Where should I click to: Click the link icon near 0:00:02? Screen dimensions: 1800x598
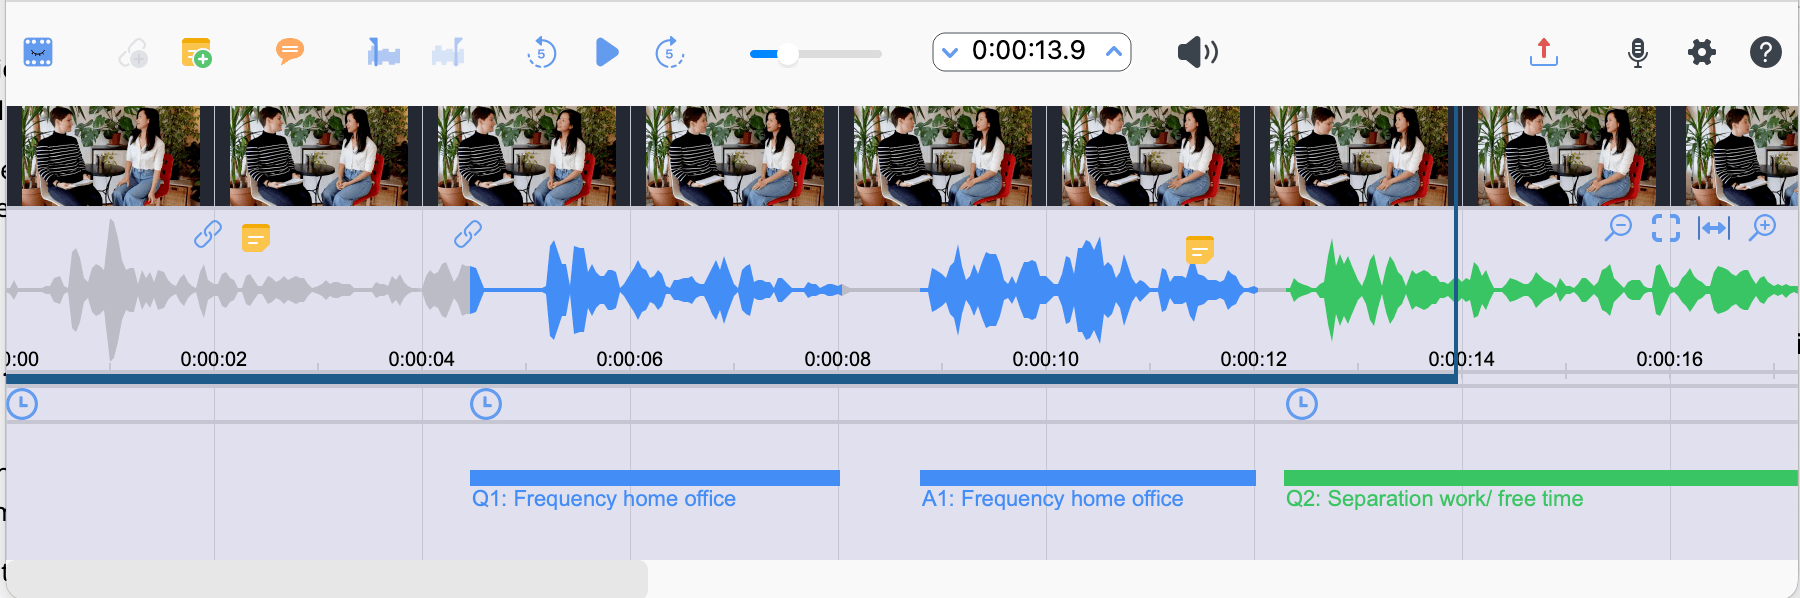(x=208, y=234)
